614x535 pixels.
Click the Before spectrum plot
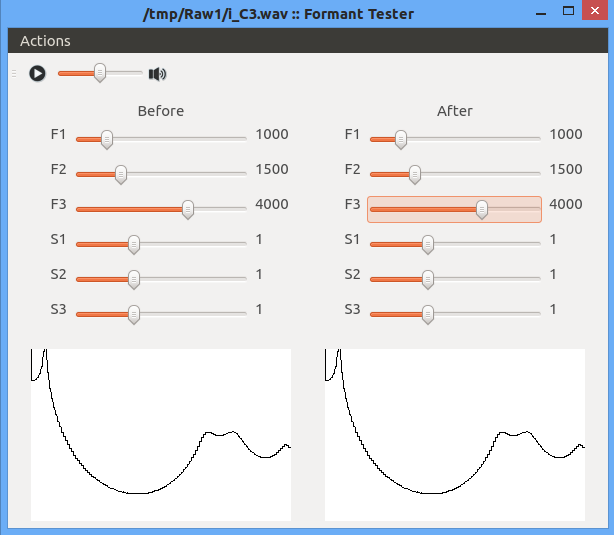pos(161,435)
